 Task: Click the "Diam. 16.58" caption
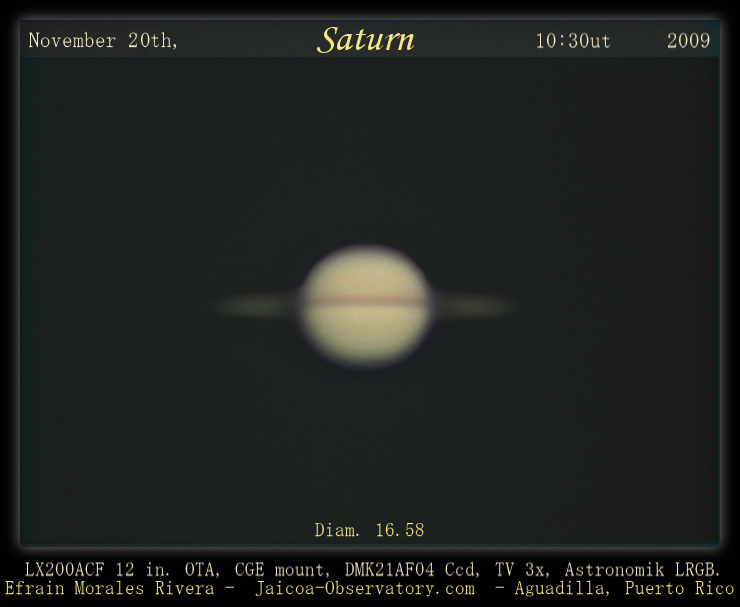370,530
